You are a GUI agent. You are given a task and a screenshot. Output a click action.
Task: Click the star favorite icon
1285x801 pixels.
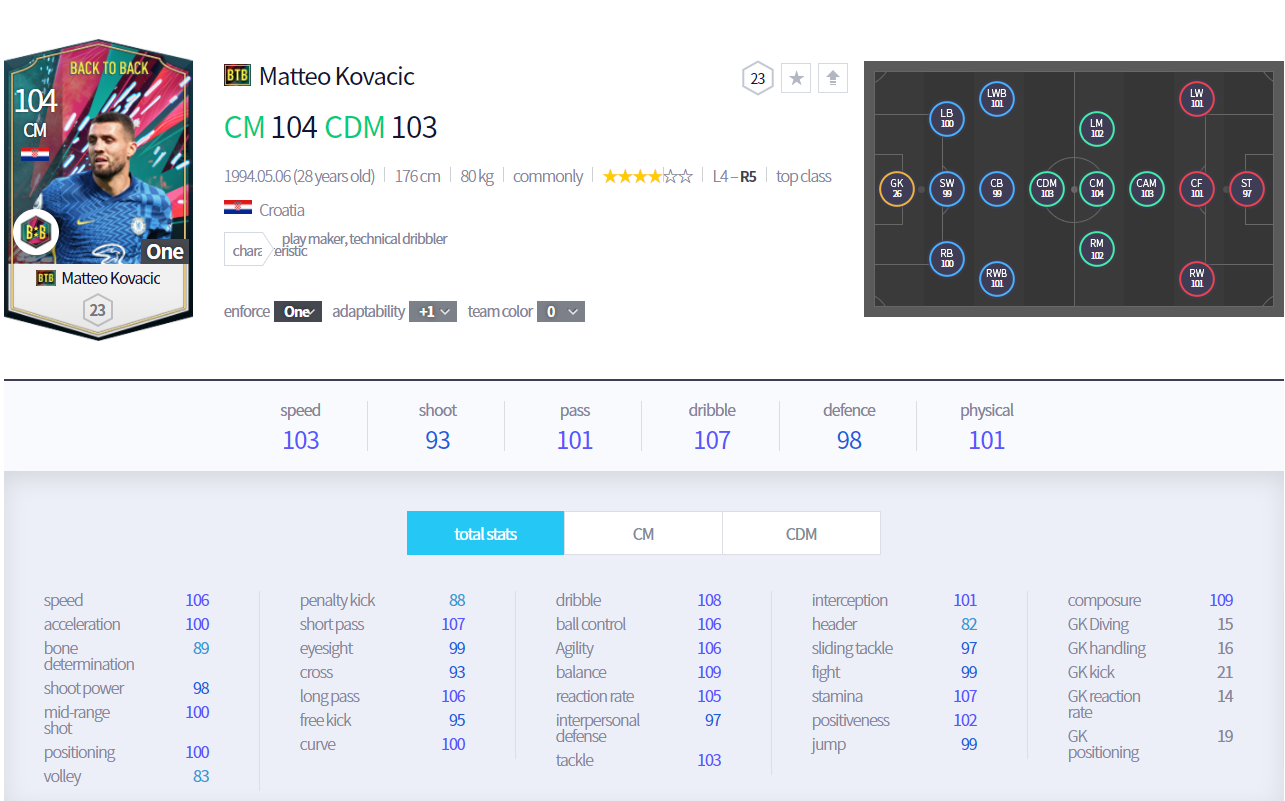pos(796,78)
